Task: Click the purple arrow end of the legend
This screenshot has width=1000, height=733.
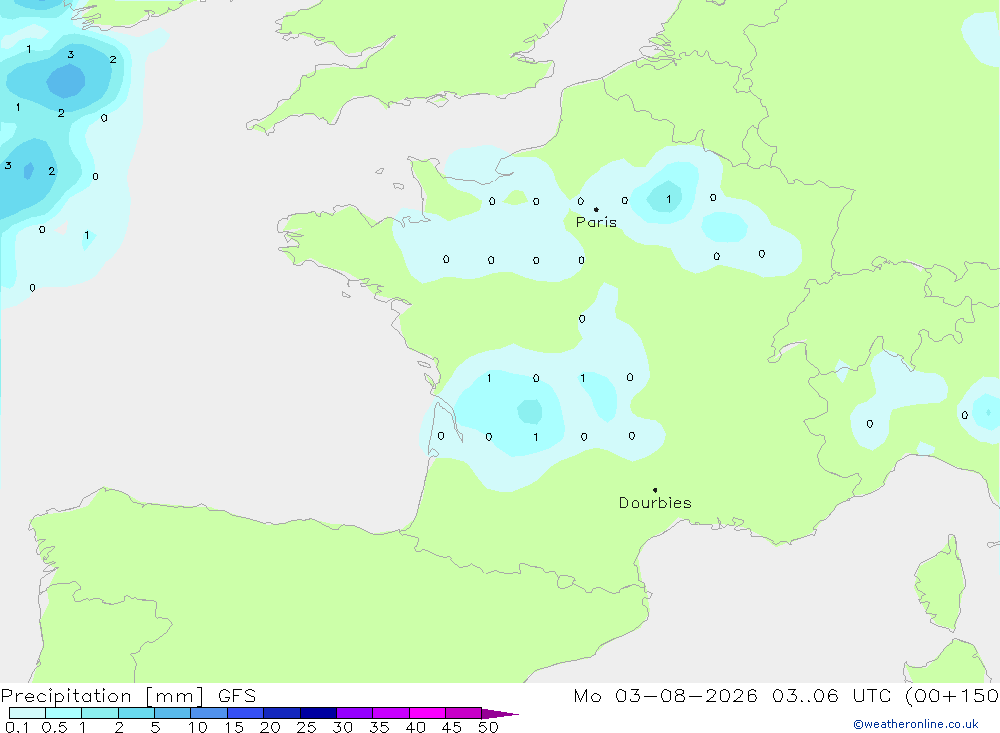Action: 500,713
